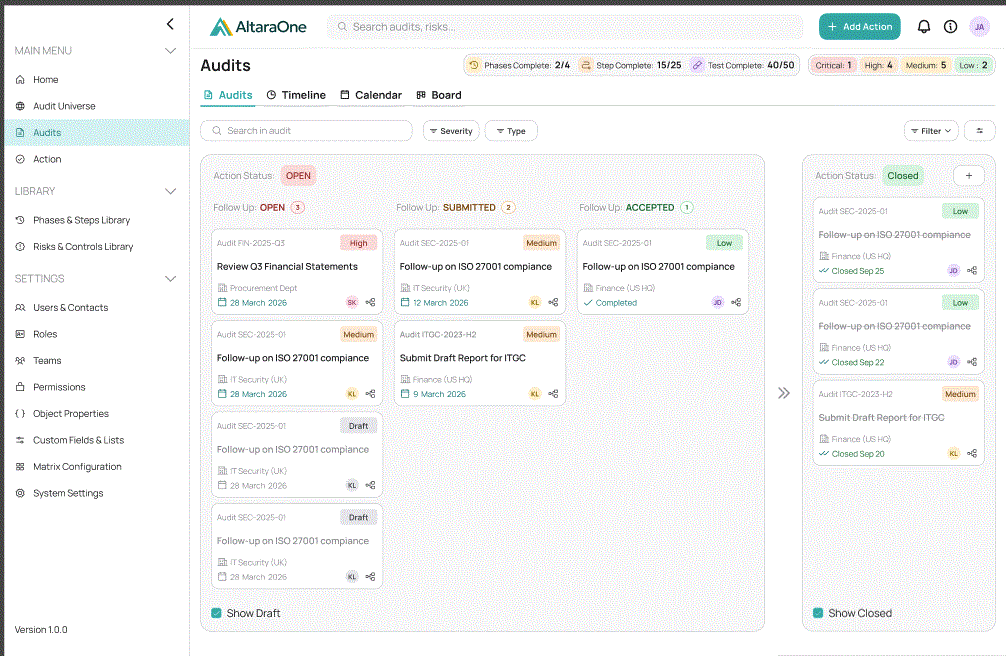Click the OPEN action status badge
Viewport: 1006px width, 656px height.
pyautogui.click(x=298, y=176)
